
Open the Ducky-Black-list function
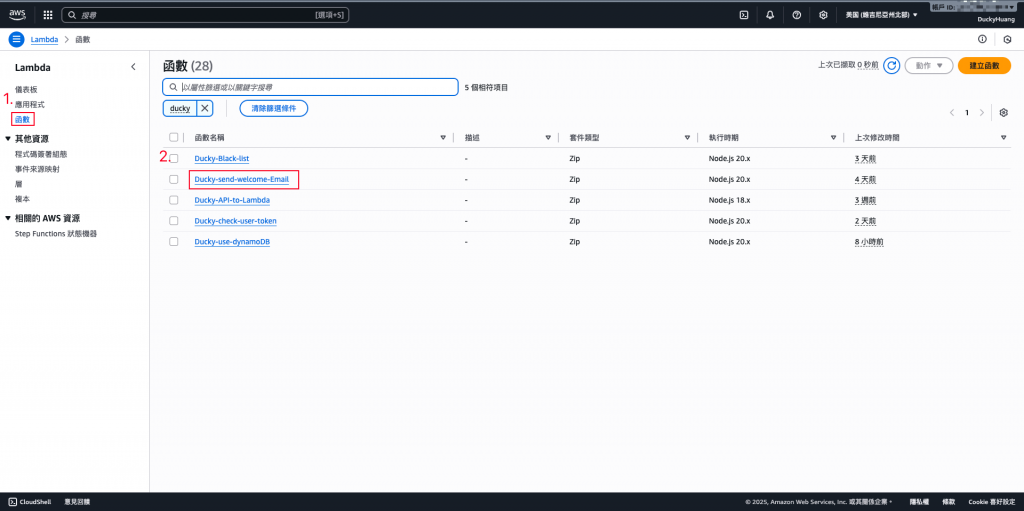point(222,159)
